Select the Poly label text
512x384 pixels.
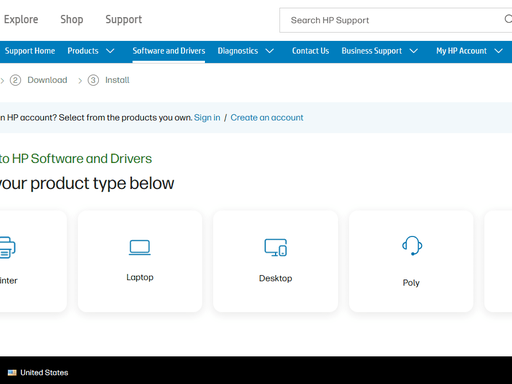[411, 283]
